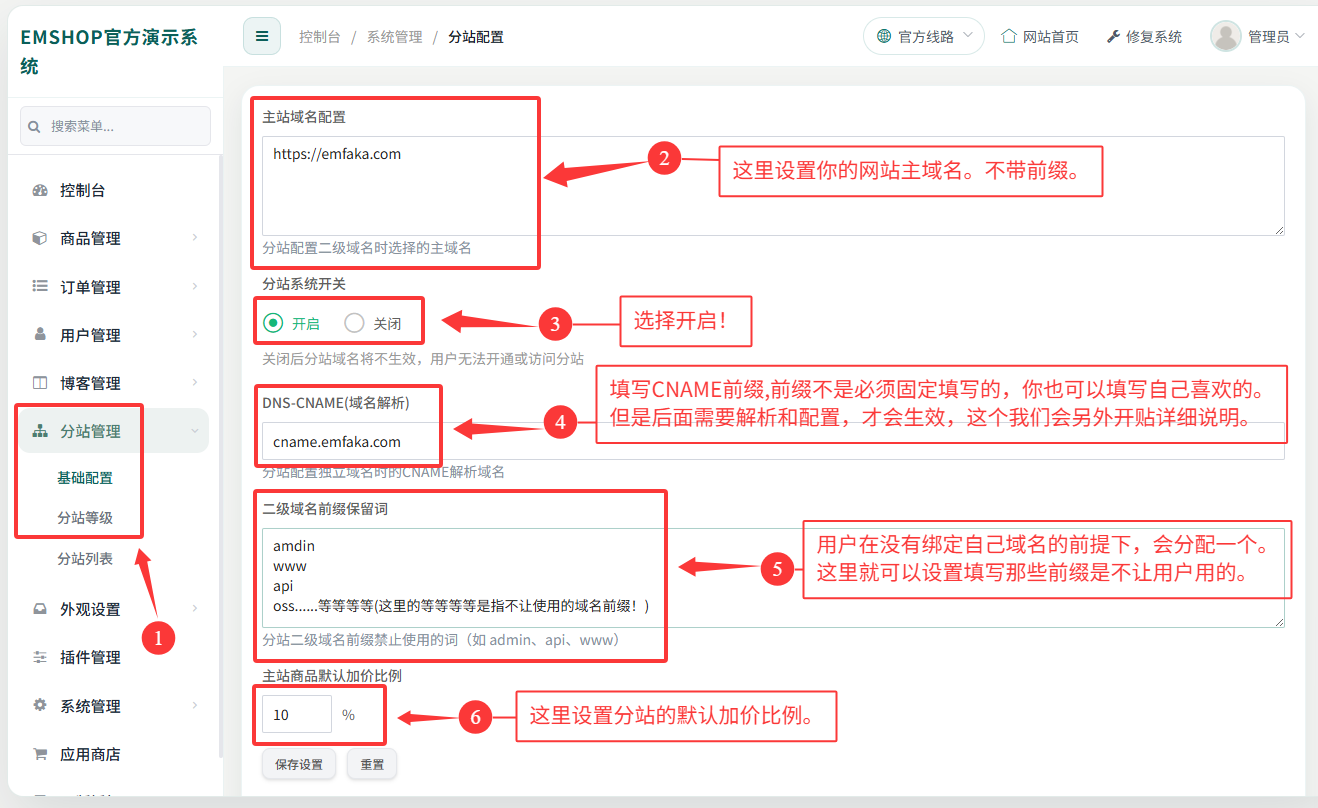Select the 关闭 radio button
This screenshot has height=808, width=1318.
point(353,322)
